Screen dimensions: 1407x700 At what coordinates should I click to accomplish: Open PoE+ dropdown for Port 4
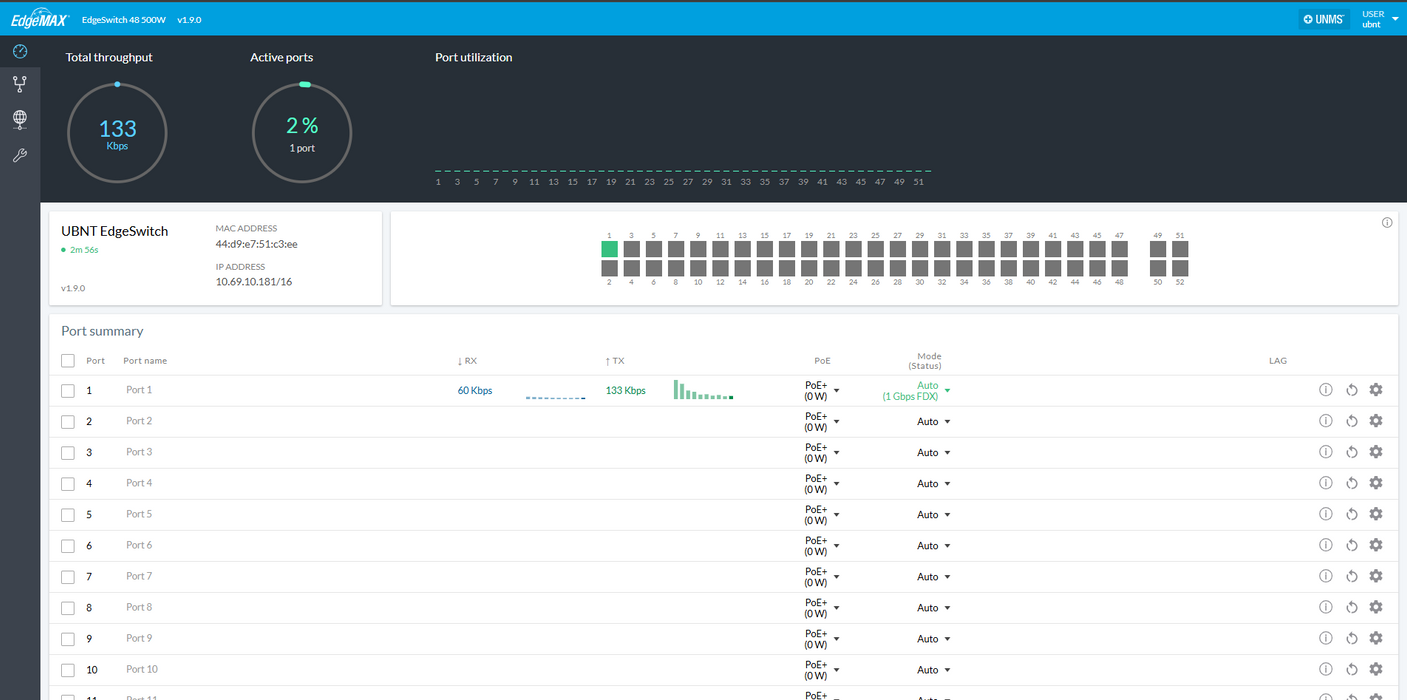tap(822, 484)
